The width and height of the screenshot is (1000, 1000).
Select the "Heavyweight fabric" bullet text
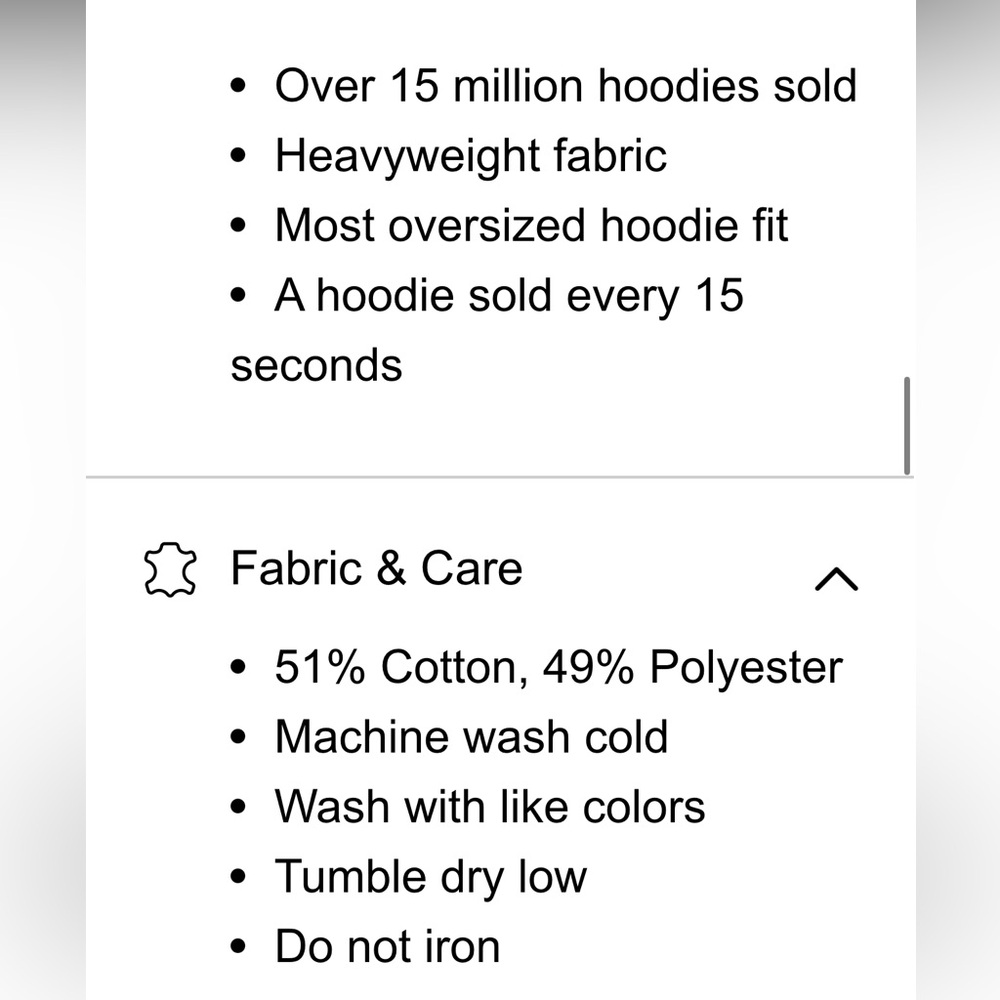470,156
